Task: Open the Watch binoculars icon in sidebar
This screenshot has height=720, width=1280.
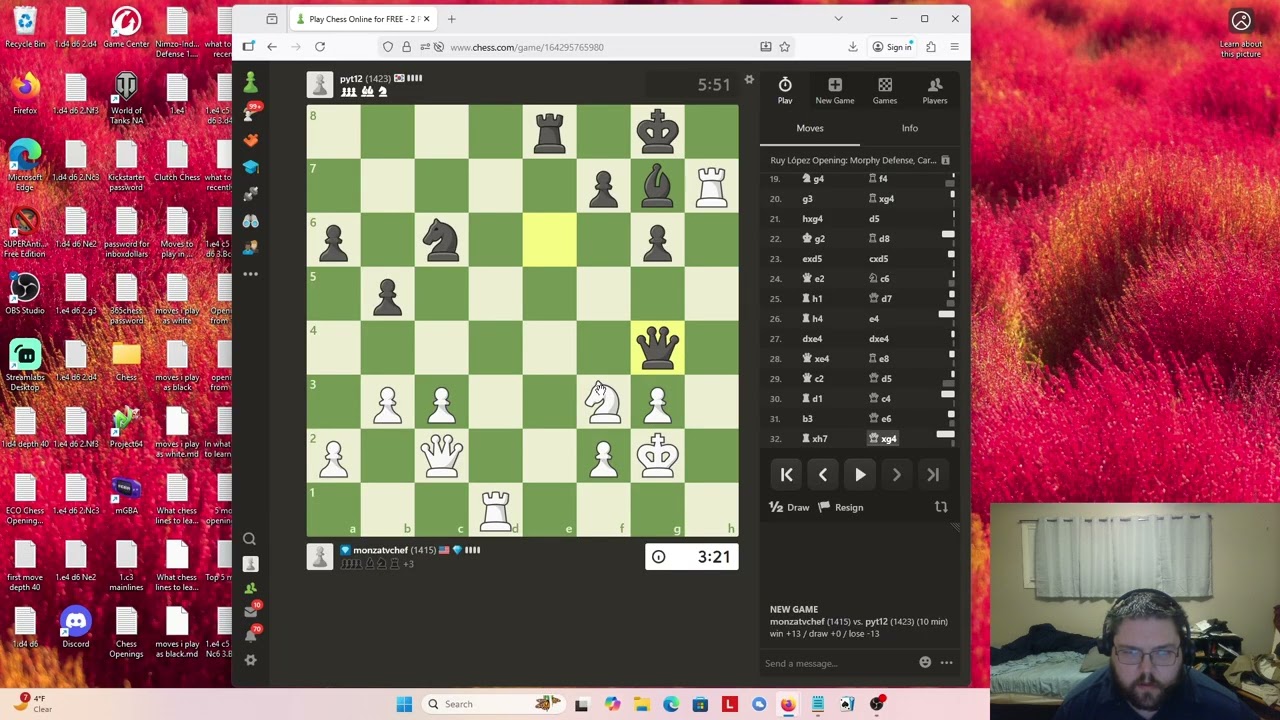Action: pos(250,221)
